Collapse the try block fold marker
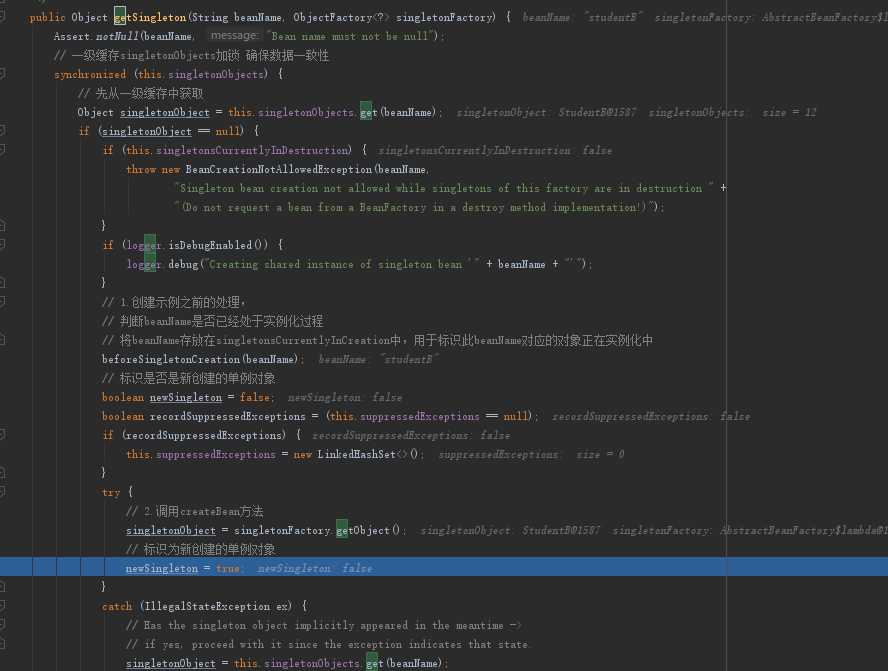 tap(2, 492)
